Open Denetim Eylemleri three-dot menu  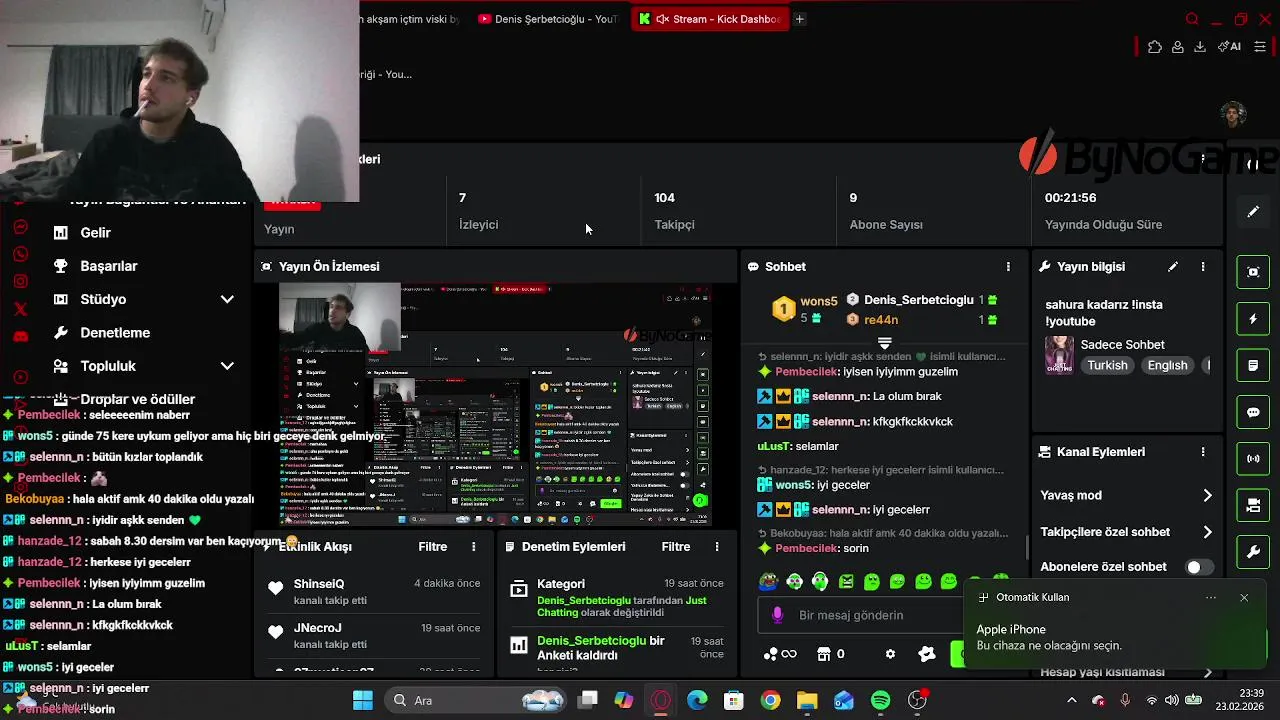(x=717, y=547)
